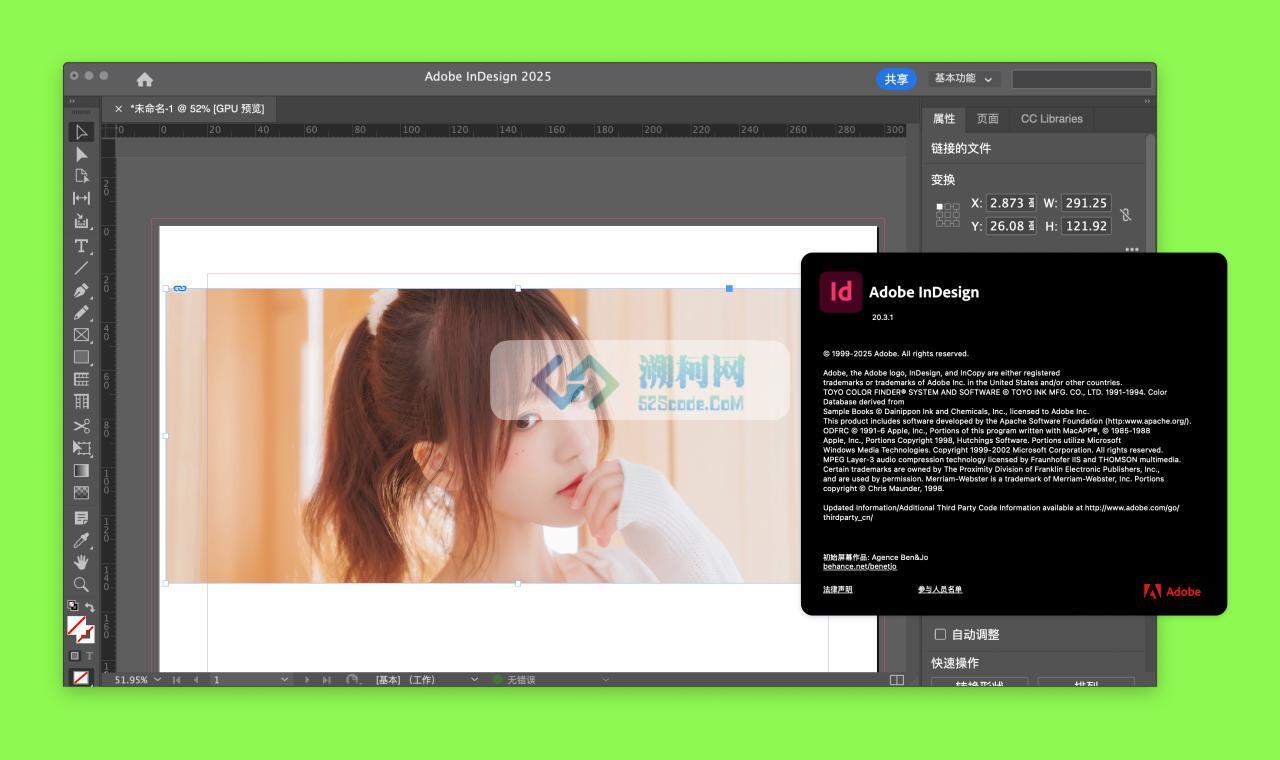Select the Gradient Swatch tool

click(82, 470)
